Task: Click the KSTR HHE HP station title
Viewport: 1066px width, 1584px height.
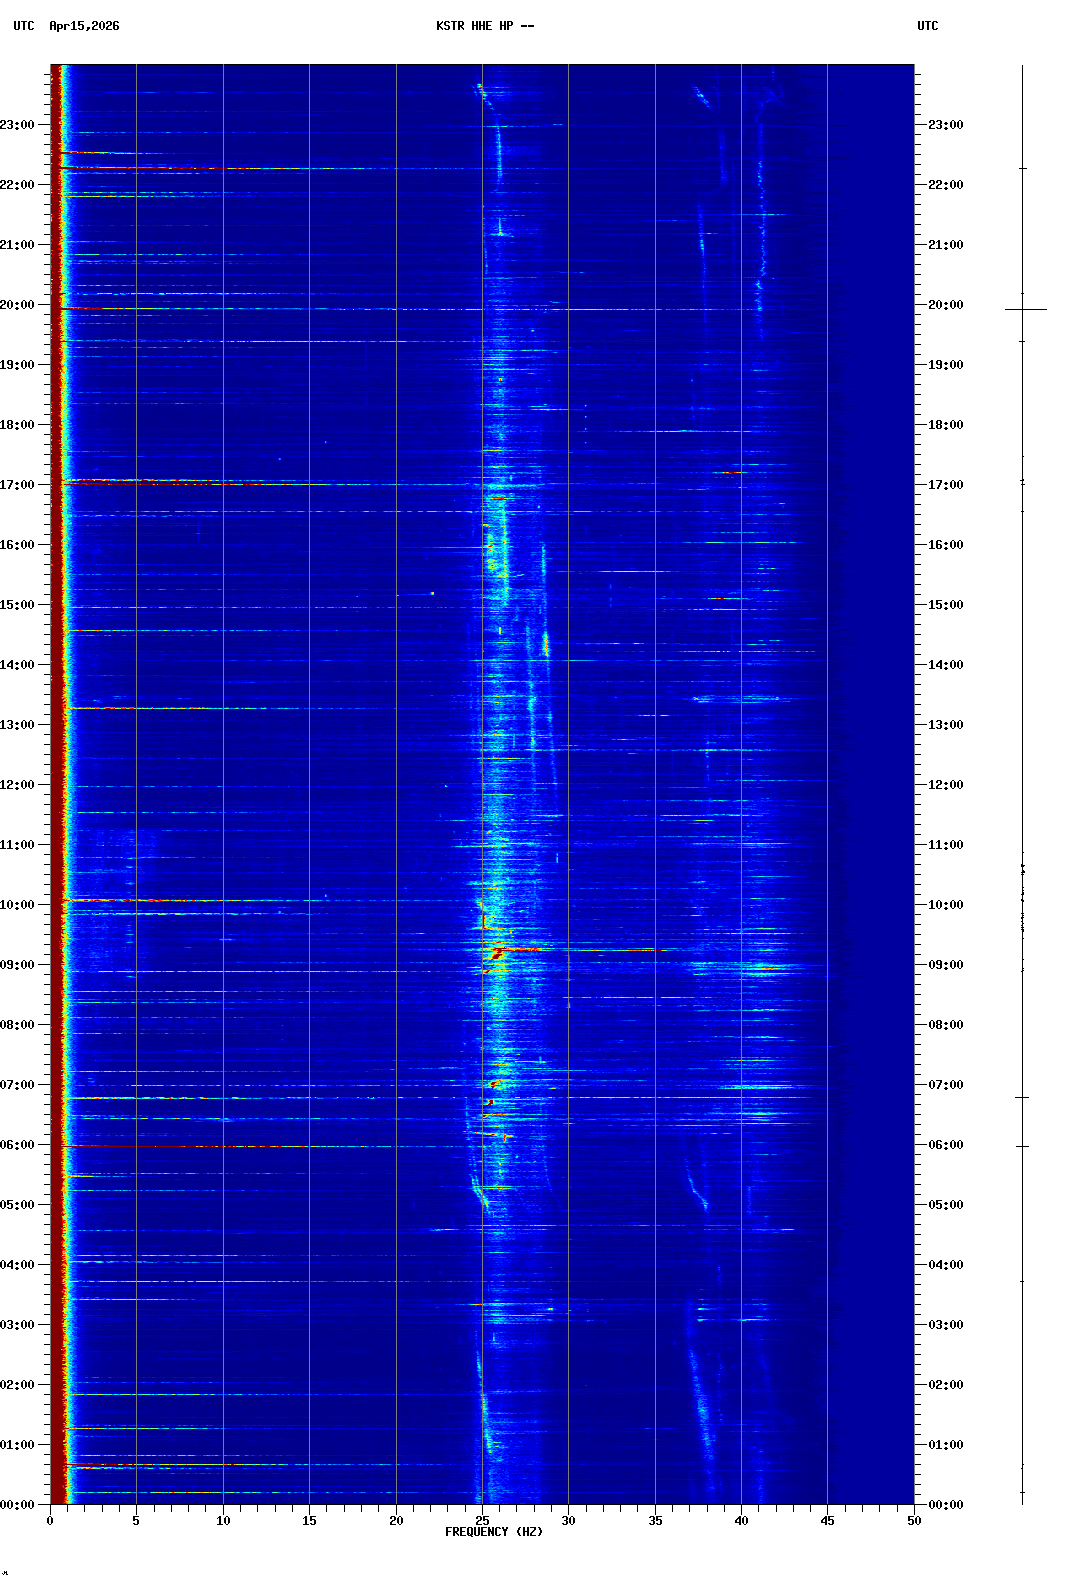Action: tap(484, 26)
